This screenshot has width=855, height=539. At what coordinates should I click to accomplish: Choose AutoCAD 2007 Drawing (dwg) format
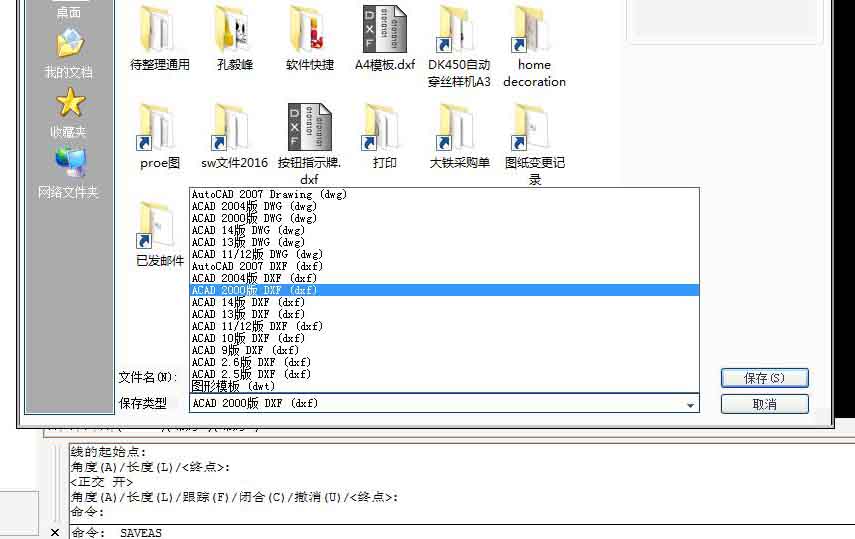(269, 194)
